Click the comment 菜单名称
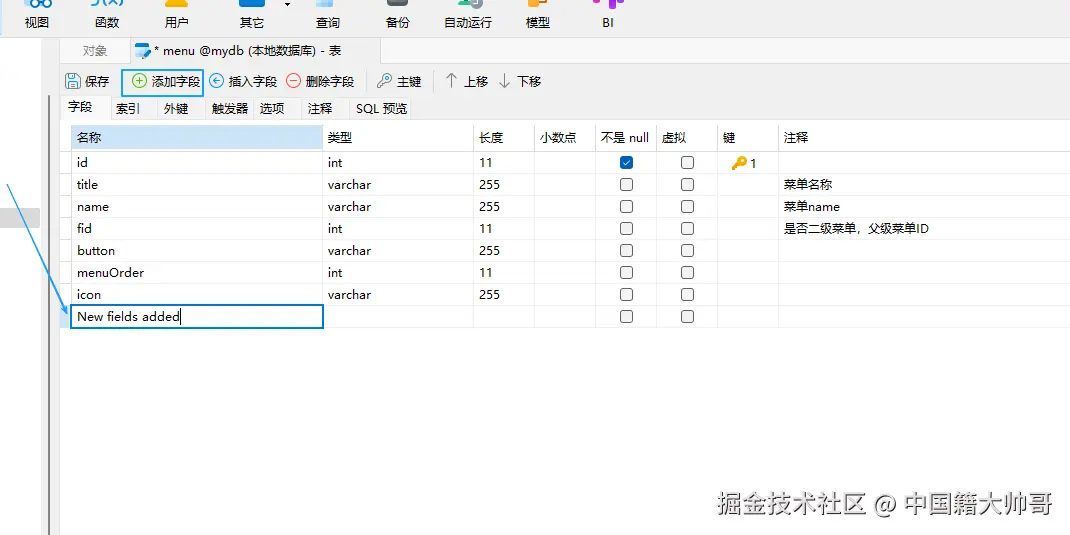1070x535 pixels. tap(808, 185)
